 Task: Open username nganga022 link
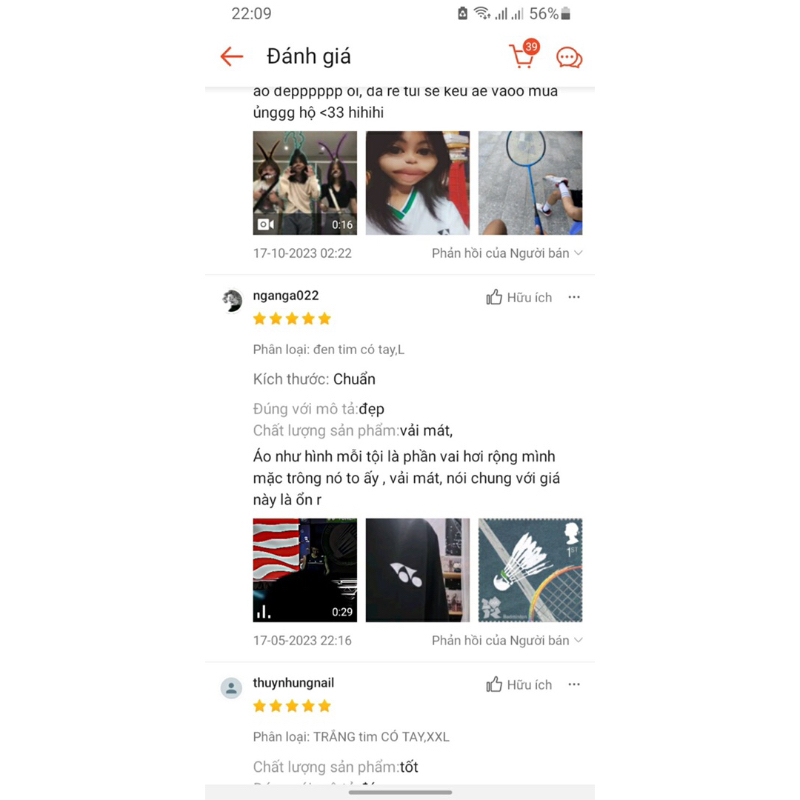(286, 296)
